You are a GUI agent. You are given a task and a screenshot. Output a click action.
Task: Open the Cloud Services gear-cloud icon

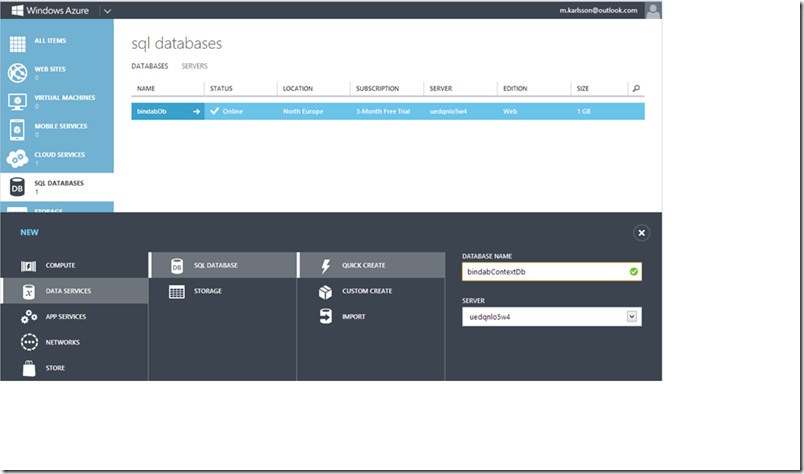(17, 159)
